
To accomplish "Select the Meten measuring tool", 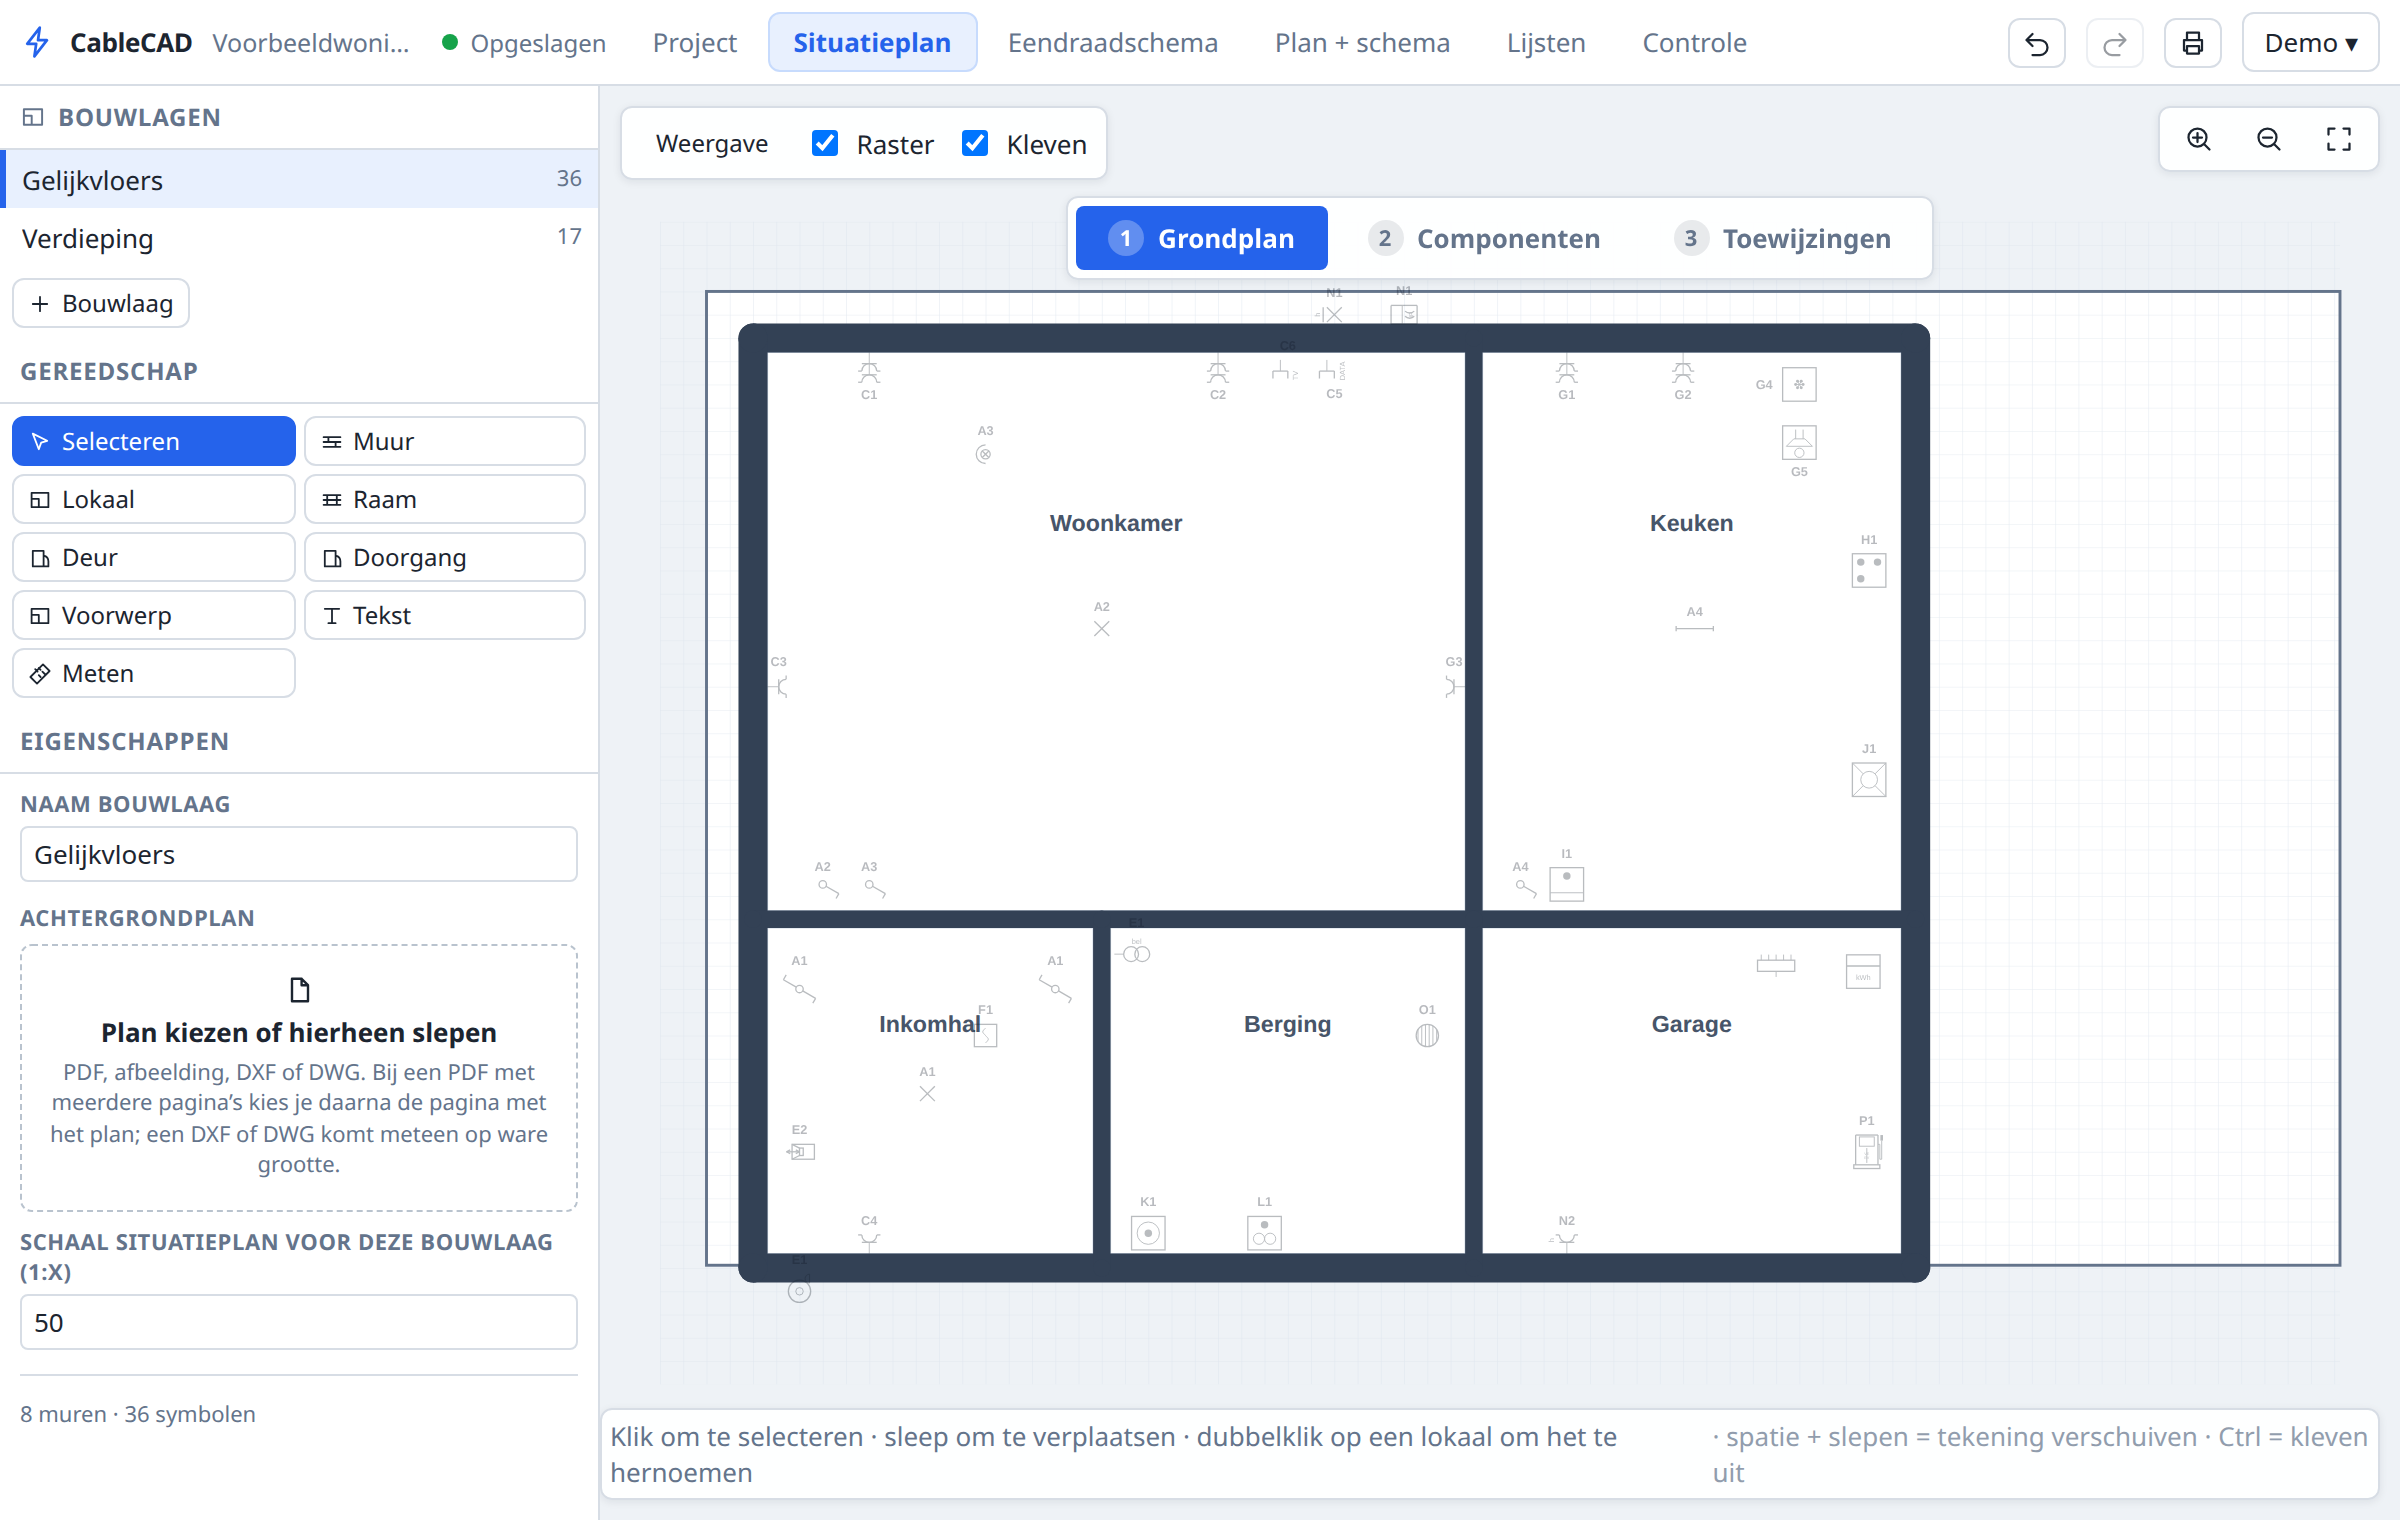I will (153, 673).
